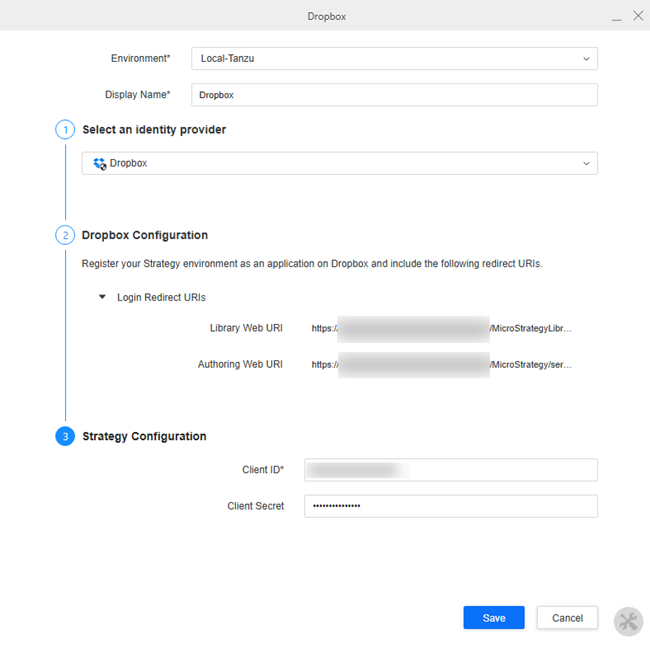Click the Dropbox Configuration heading

pos(145,235)
